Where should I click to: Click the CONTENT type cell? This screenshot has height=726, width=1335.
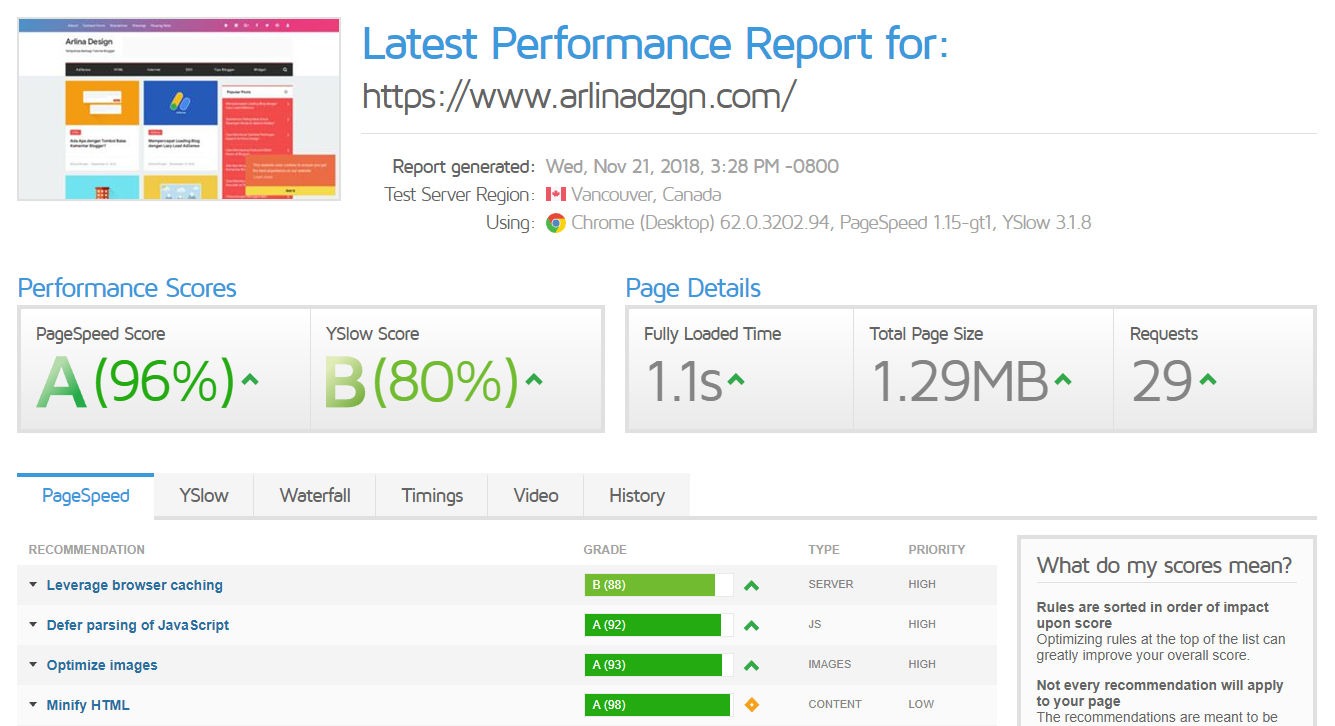(x=835, y=705)
